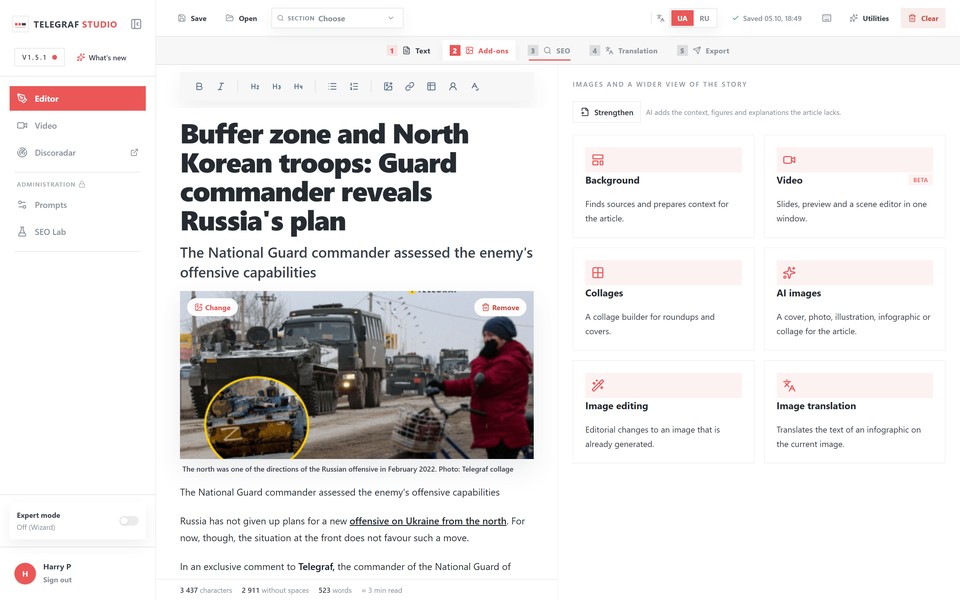Clear the editor with the Clear button
Viewport: 960px width, 600px height.
point(923,18)
